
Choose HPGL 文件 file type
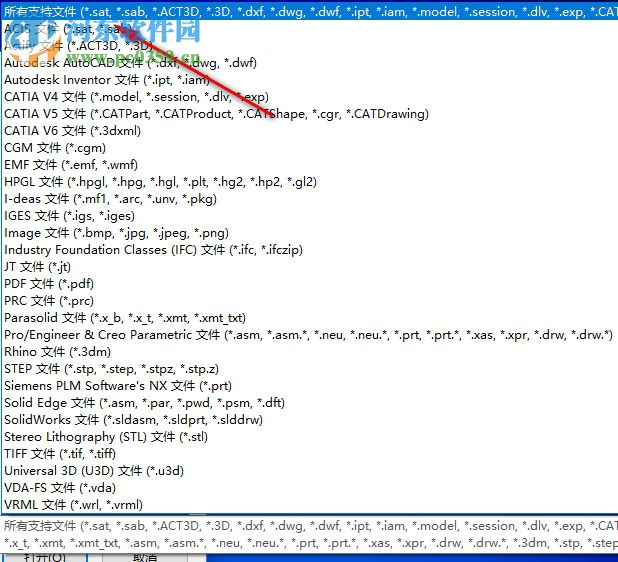[310, 182]
